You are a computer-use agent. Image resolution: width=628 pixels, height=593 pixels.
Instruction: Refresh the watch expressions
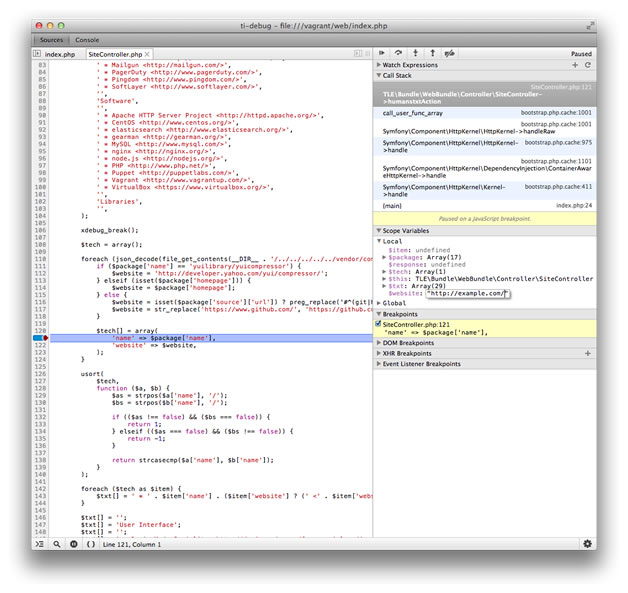click(x=588, y=64)
